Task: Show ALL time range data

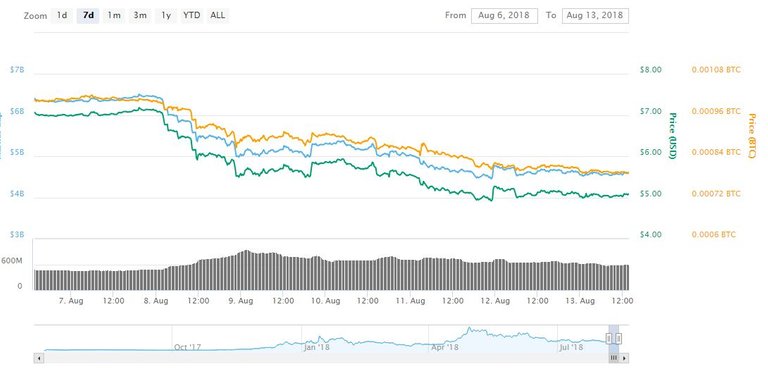Action: click(217, 16)
